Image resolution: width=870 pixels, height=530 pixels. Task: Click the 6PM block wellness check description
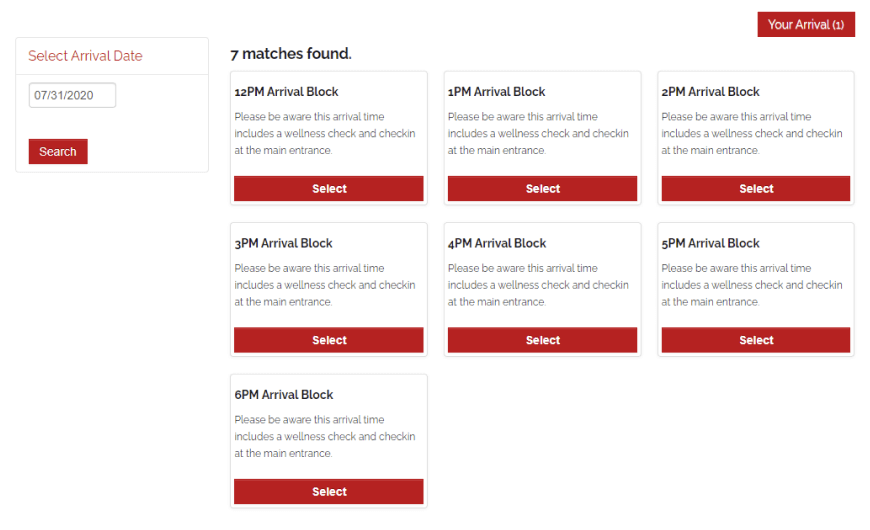point(325,437)
